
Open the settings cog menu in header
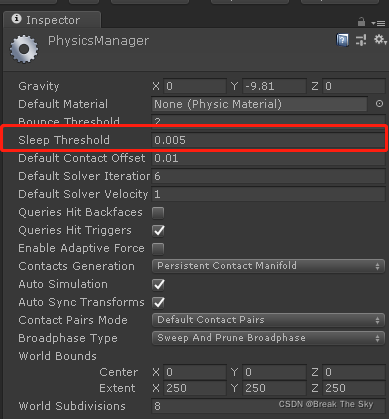pos(380,40)
